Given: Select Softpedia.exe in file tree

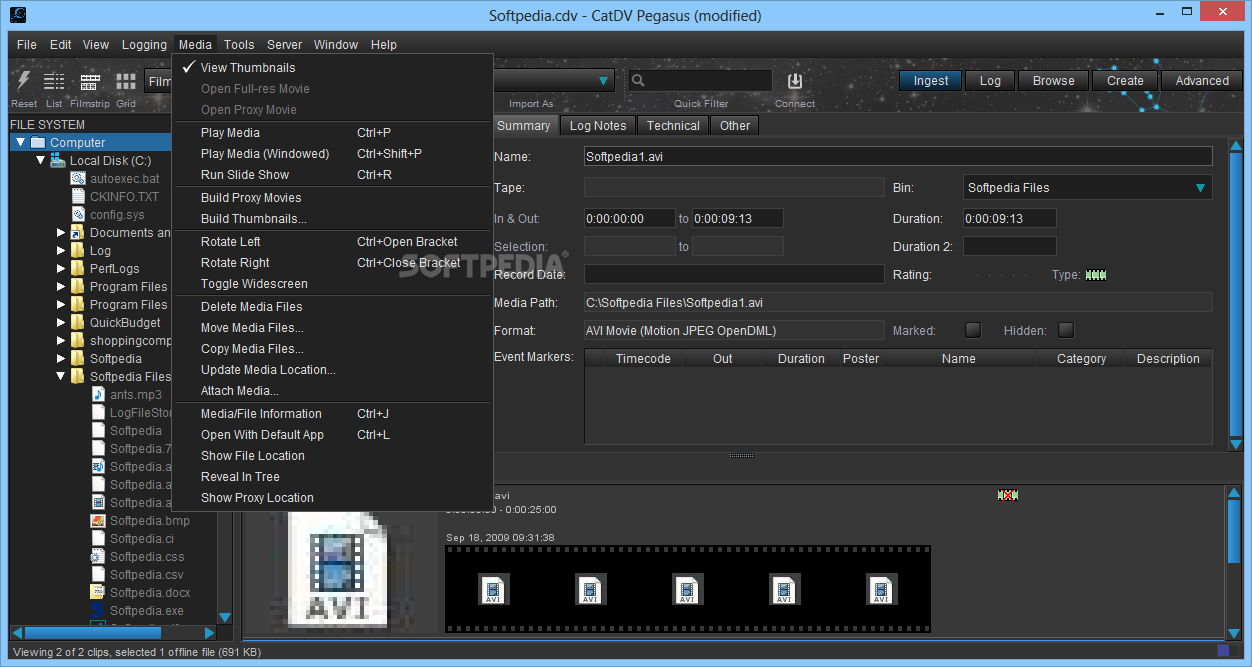Looking at the screenshot, I should tap(147, 611).
